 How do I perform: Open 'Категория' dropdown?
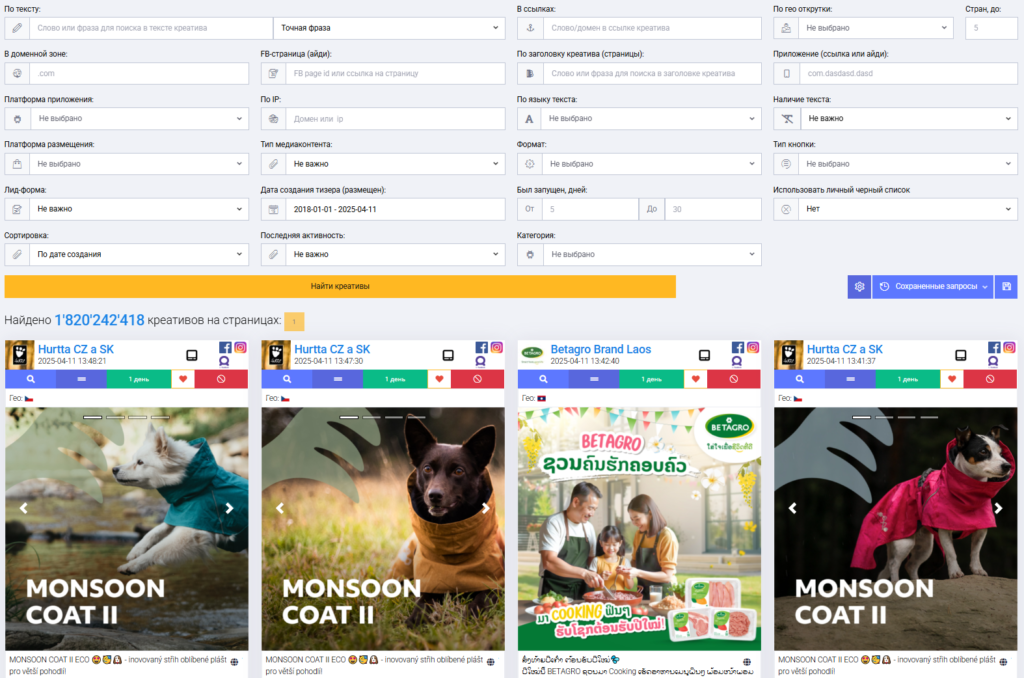click(x=651, y=254)
